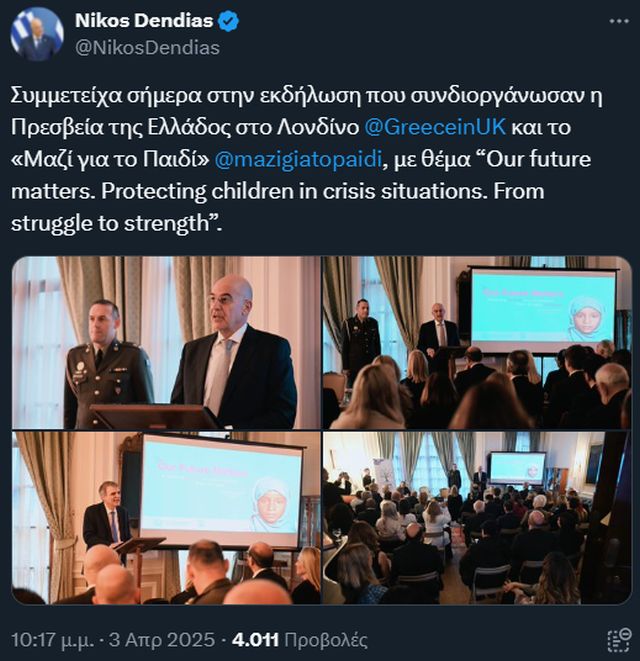The height and width of the screenshot is (661, 640).
Task: Follow the @GreeceinUK mention link
Action: (x=434, y=127)
